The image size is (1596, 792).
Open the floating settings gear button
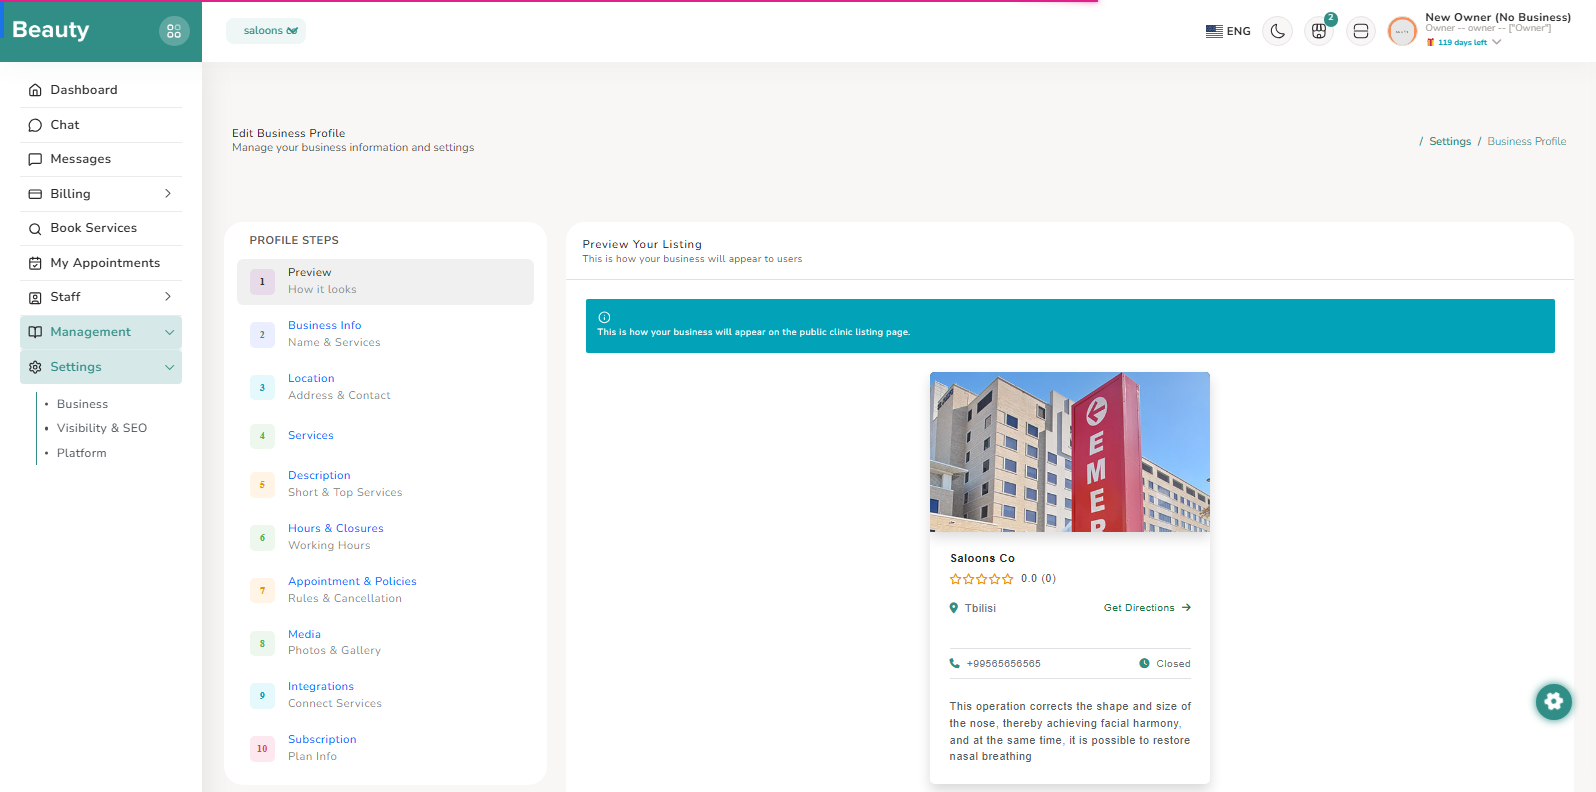pyautogui.click(x=1554, y=701)
